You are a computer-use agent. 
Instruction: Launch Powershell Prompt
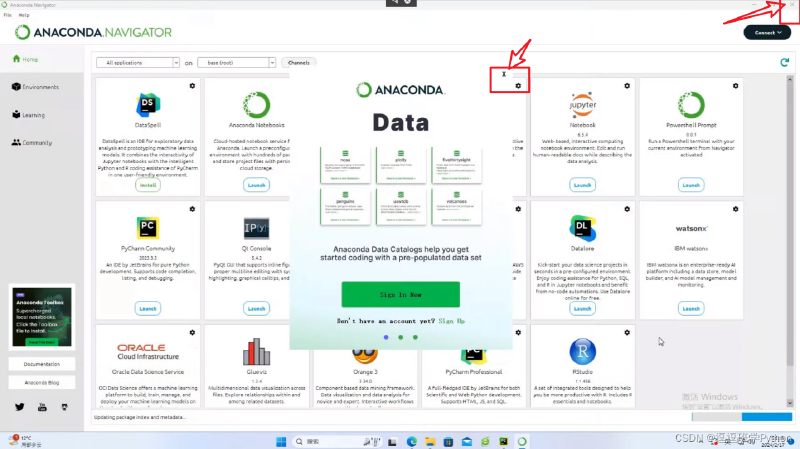(x=691, y=185)
